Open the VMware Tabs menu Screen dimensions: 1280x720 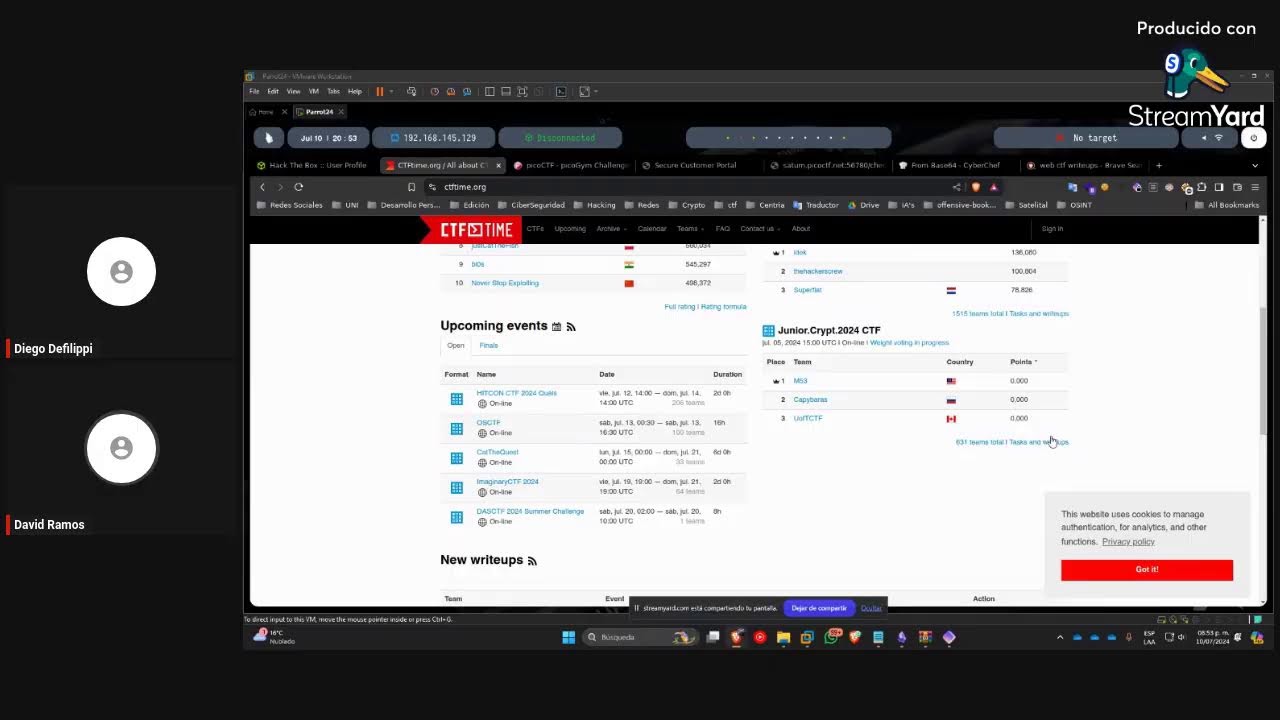click(x=333, y=91)
